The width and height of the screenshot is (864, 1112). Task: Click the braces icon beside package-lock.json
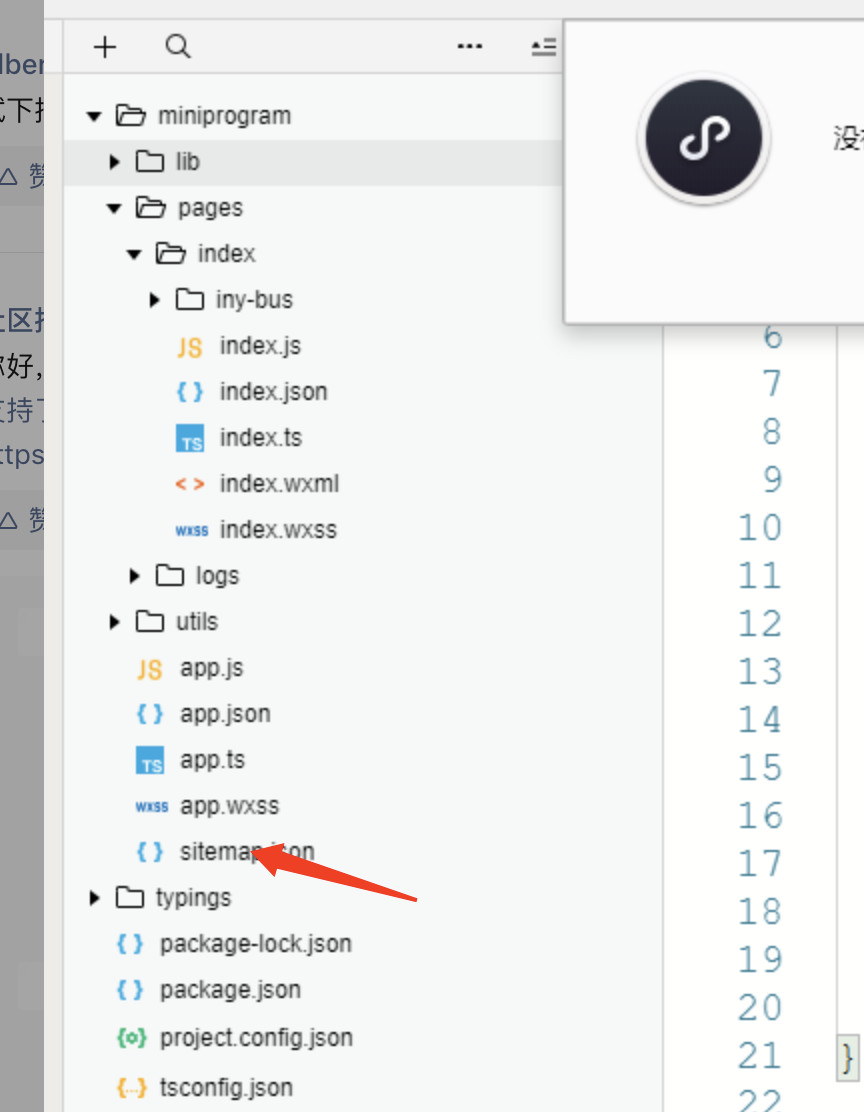[130, 944]
